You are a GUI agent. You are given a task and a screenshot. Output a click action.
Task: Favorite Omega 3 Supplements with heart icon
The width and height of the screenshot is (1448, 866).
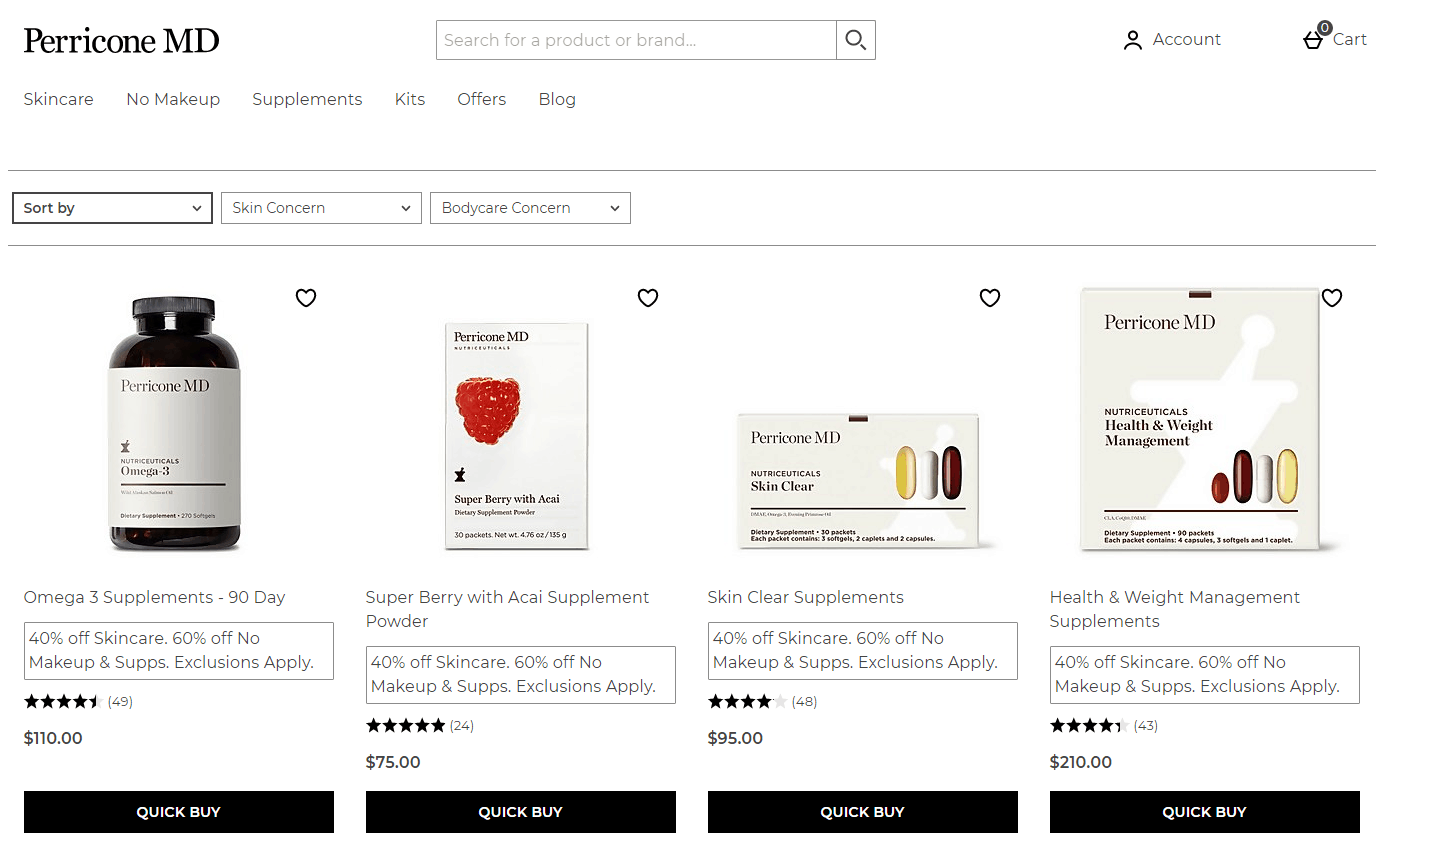[306, 298]
